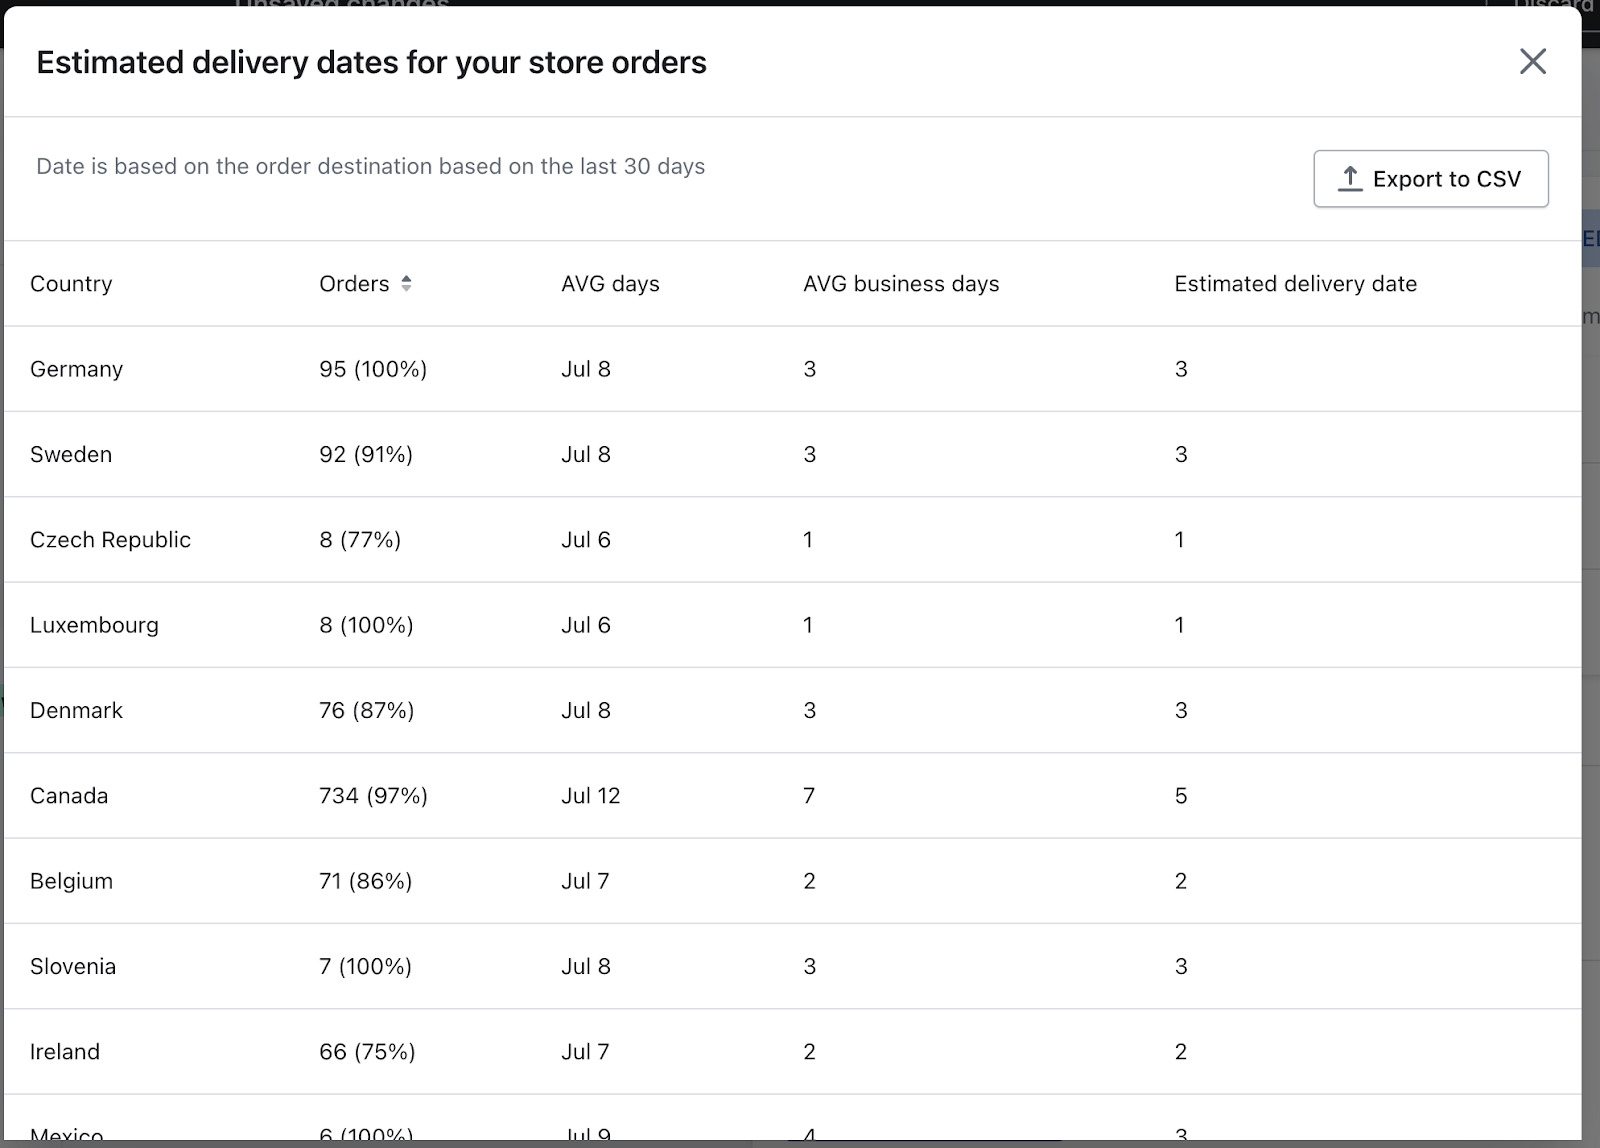
Task: Click the Czech Republic entry
Action: coord(110,540)
